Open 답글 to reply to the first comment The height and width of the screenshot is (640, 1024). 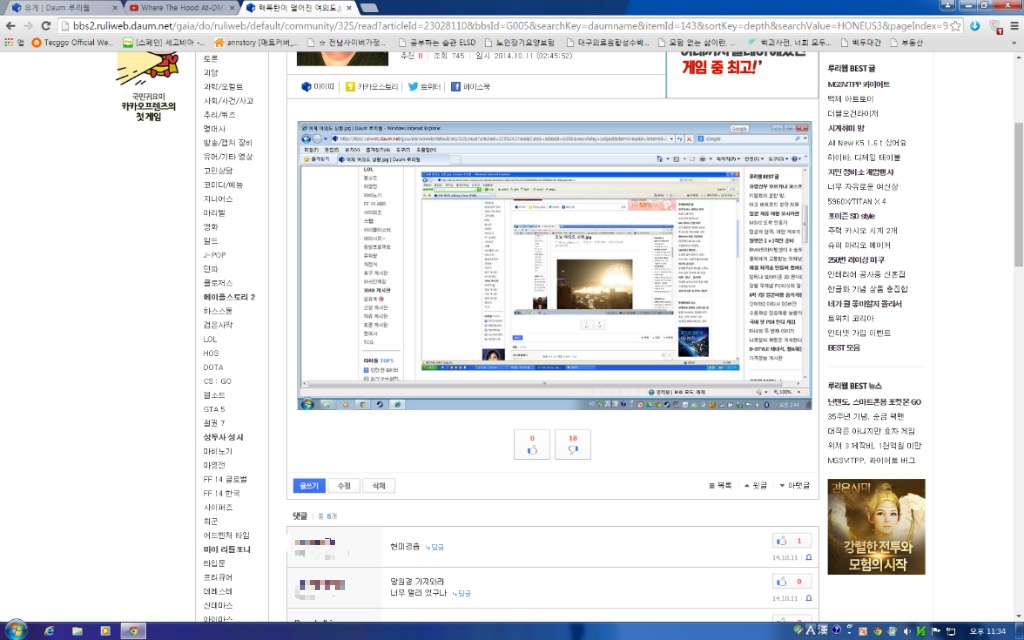click(437, 546)
